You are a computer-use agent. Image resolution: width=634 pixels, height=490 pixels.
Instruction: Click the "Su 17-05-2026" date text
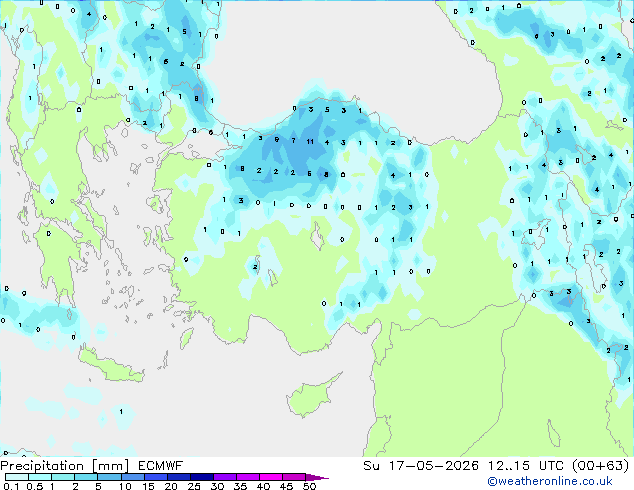(421, 466)
